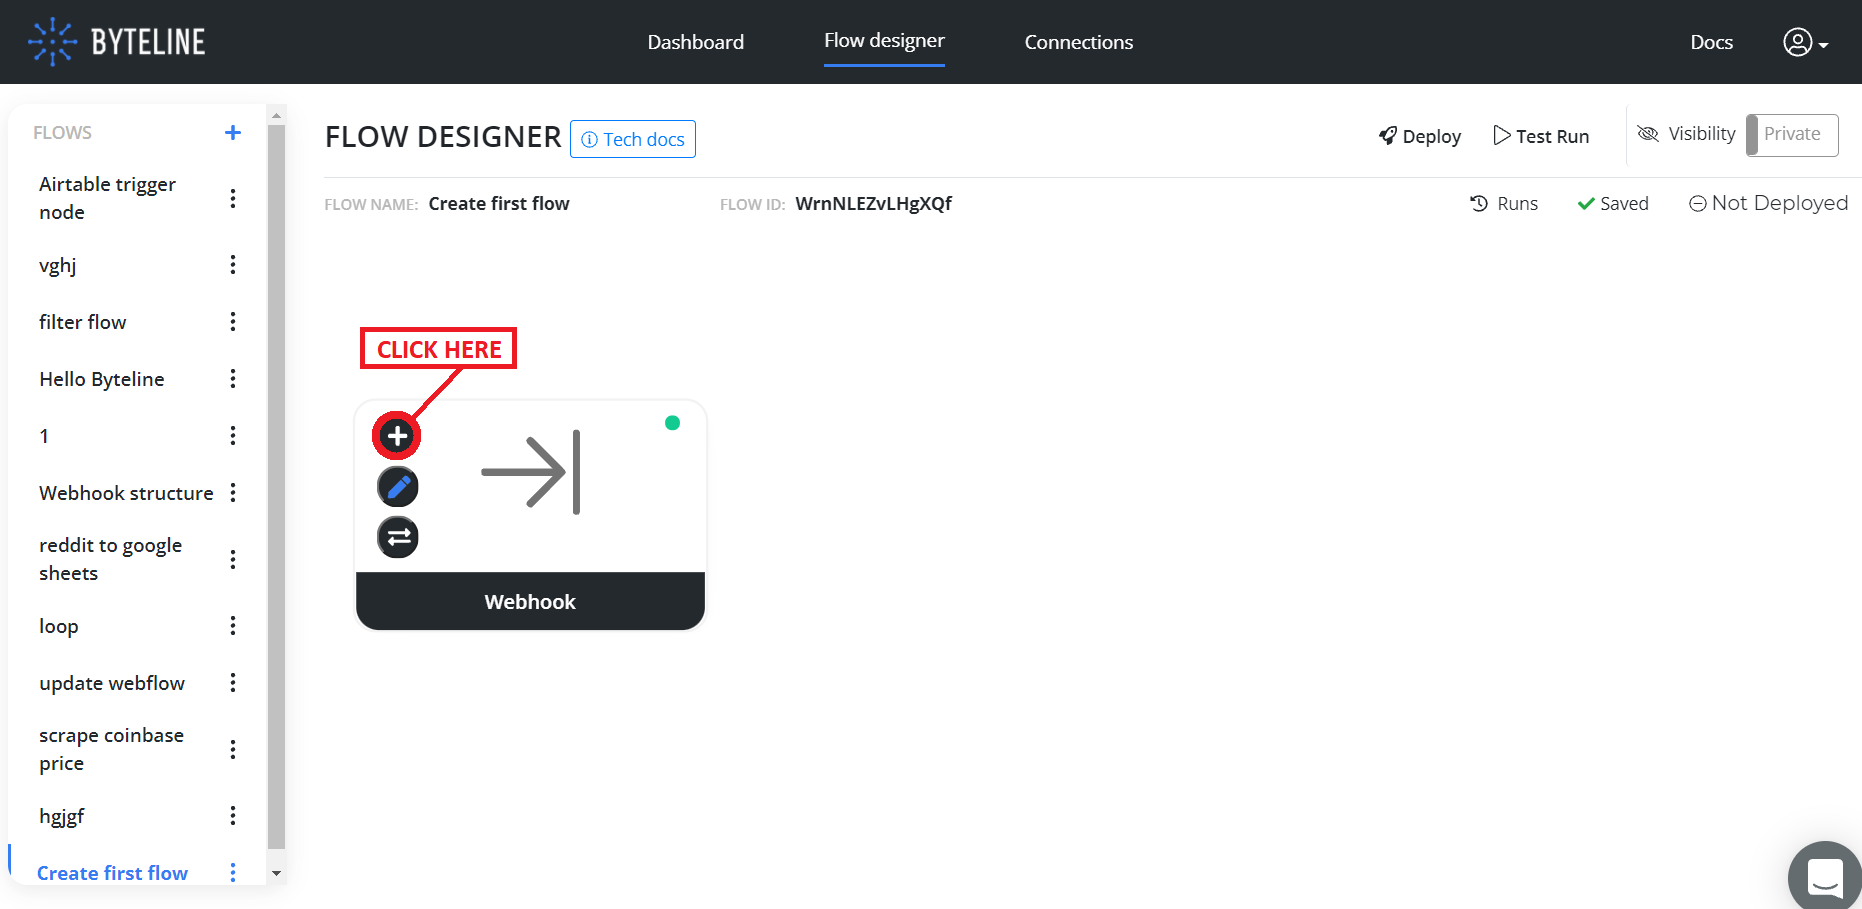Click the flows list scrollbar thumb
The height and width of the screenshot is (909, 1862).
(x=277, y=486)
